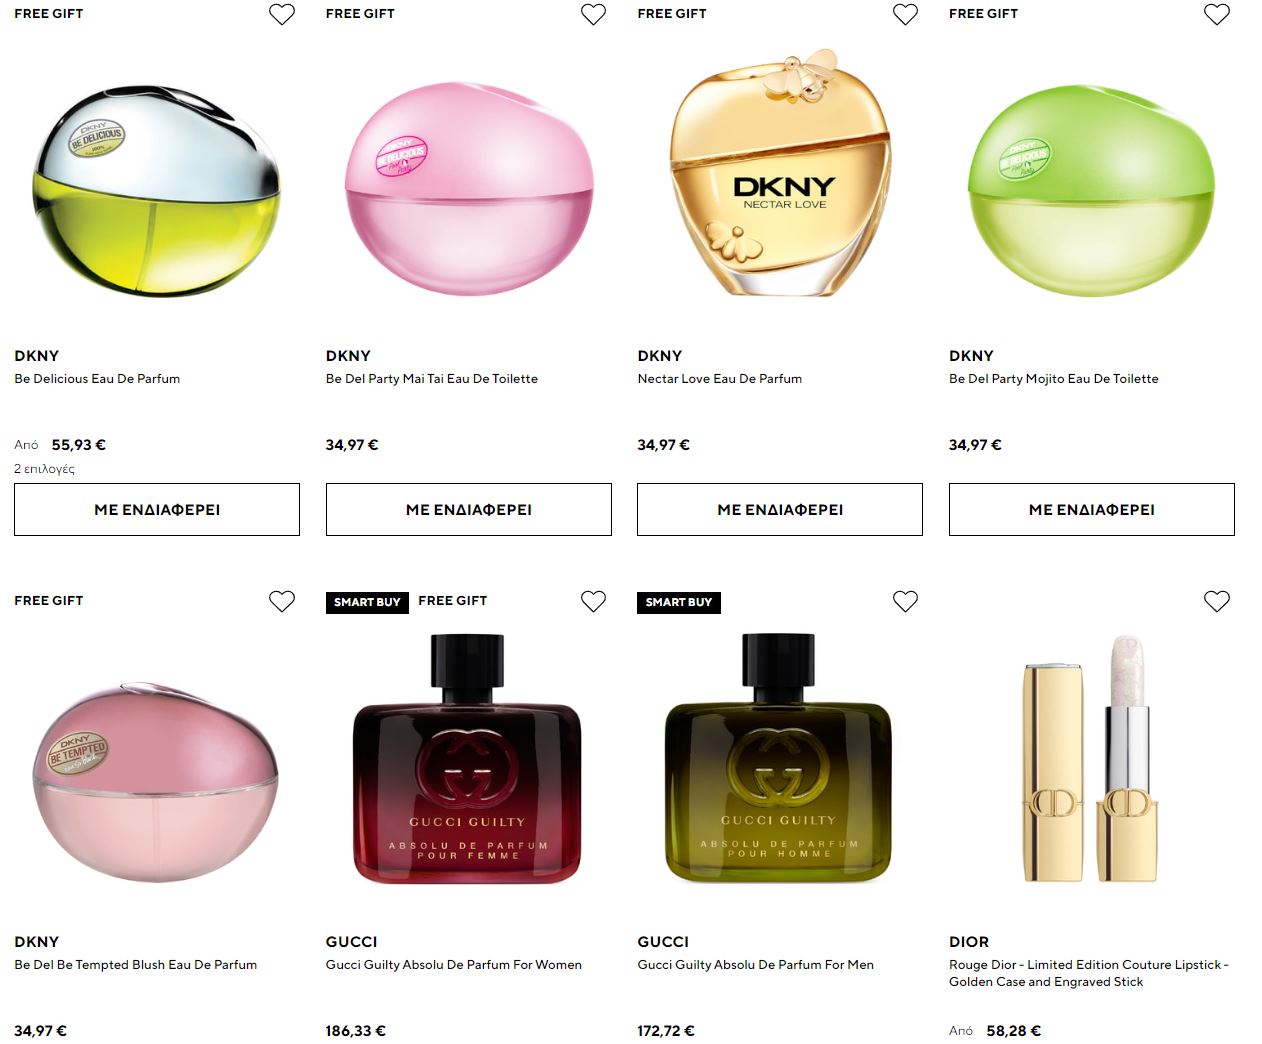The width and height of the screenshot is (1262, 1044).
Task: View Gucci Guilty Pour Femme red bottle image
Action: point(467,759)
